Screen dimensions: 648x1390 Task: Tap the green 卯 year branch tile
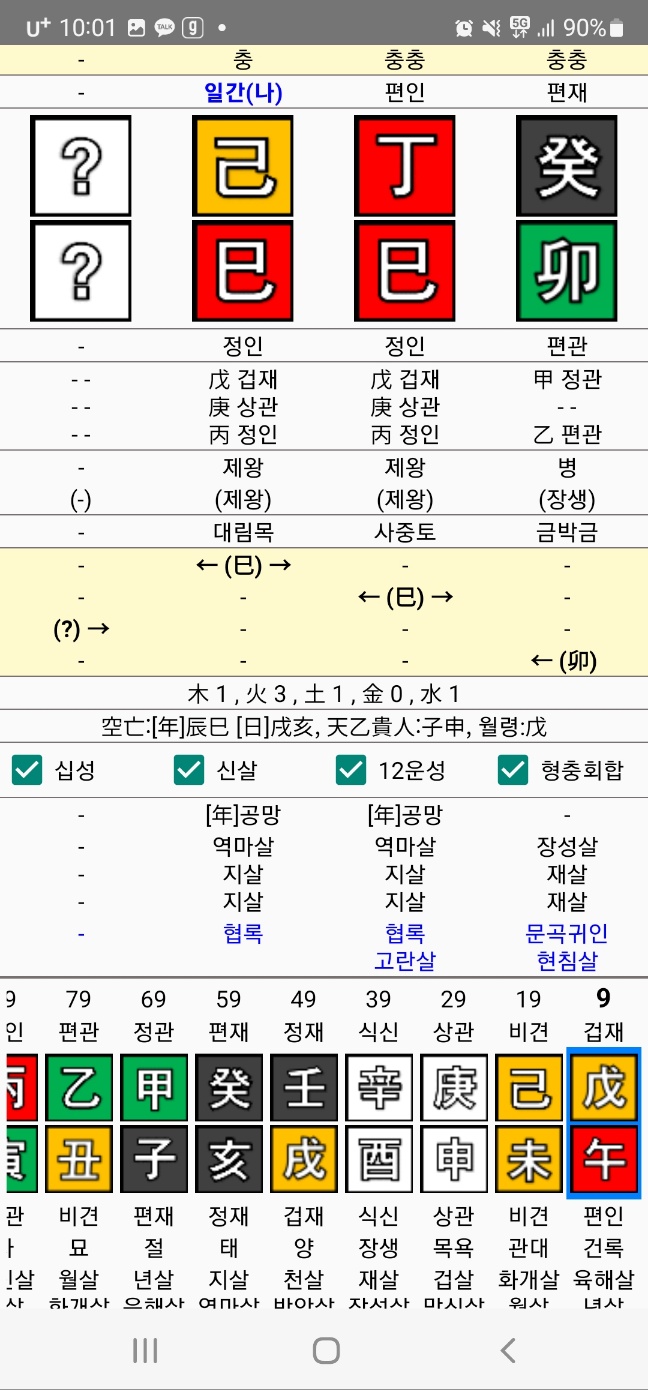click(567, 271)
